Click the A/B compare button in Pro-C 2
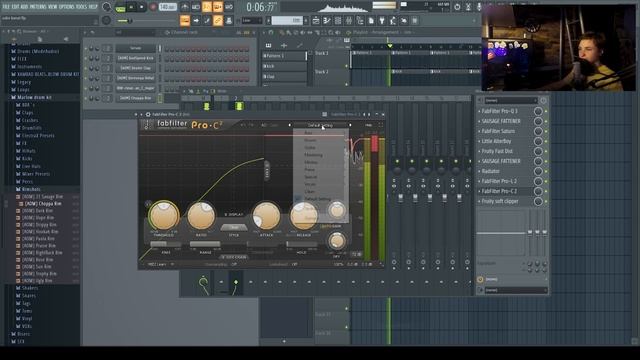 pos(264,125)
